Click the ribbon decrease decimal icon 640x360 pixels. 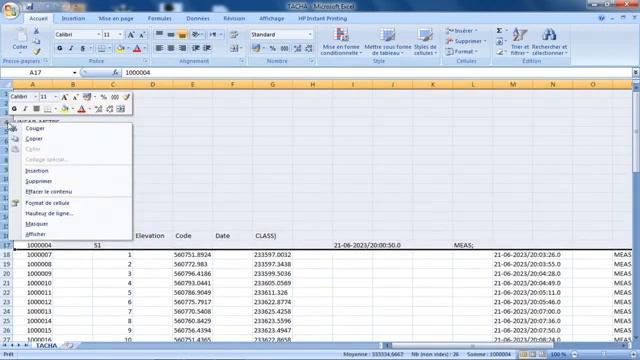tap(309, 49)
